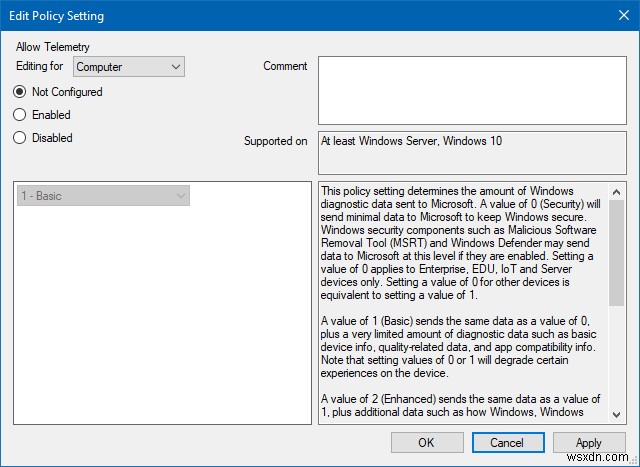Image resolution: width=640 pixels, height=467 pixels.
Task: Click the Editing for label
Action: click(x=40, y=66)
